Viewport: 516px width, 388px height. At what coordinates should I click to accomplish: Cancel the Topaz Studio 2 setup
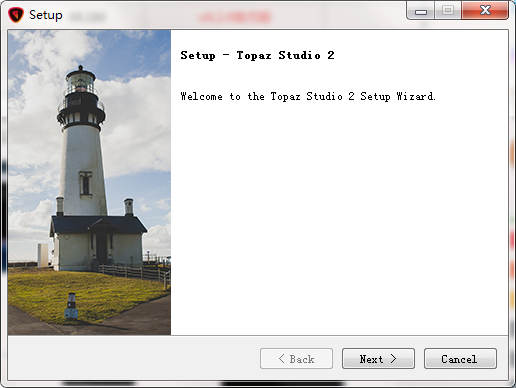click(x=460, y=359)
